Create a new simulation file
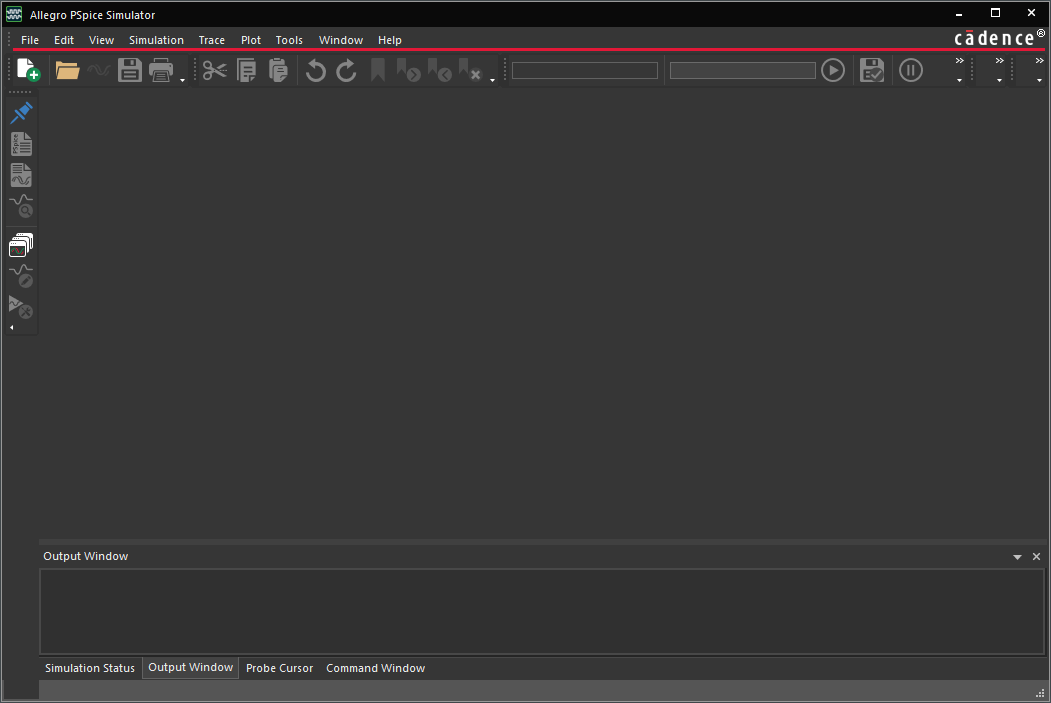Screen dimensions: 1051x703 (27, 68)
